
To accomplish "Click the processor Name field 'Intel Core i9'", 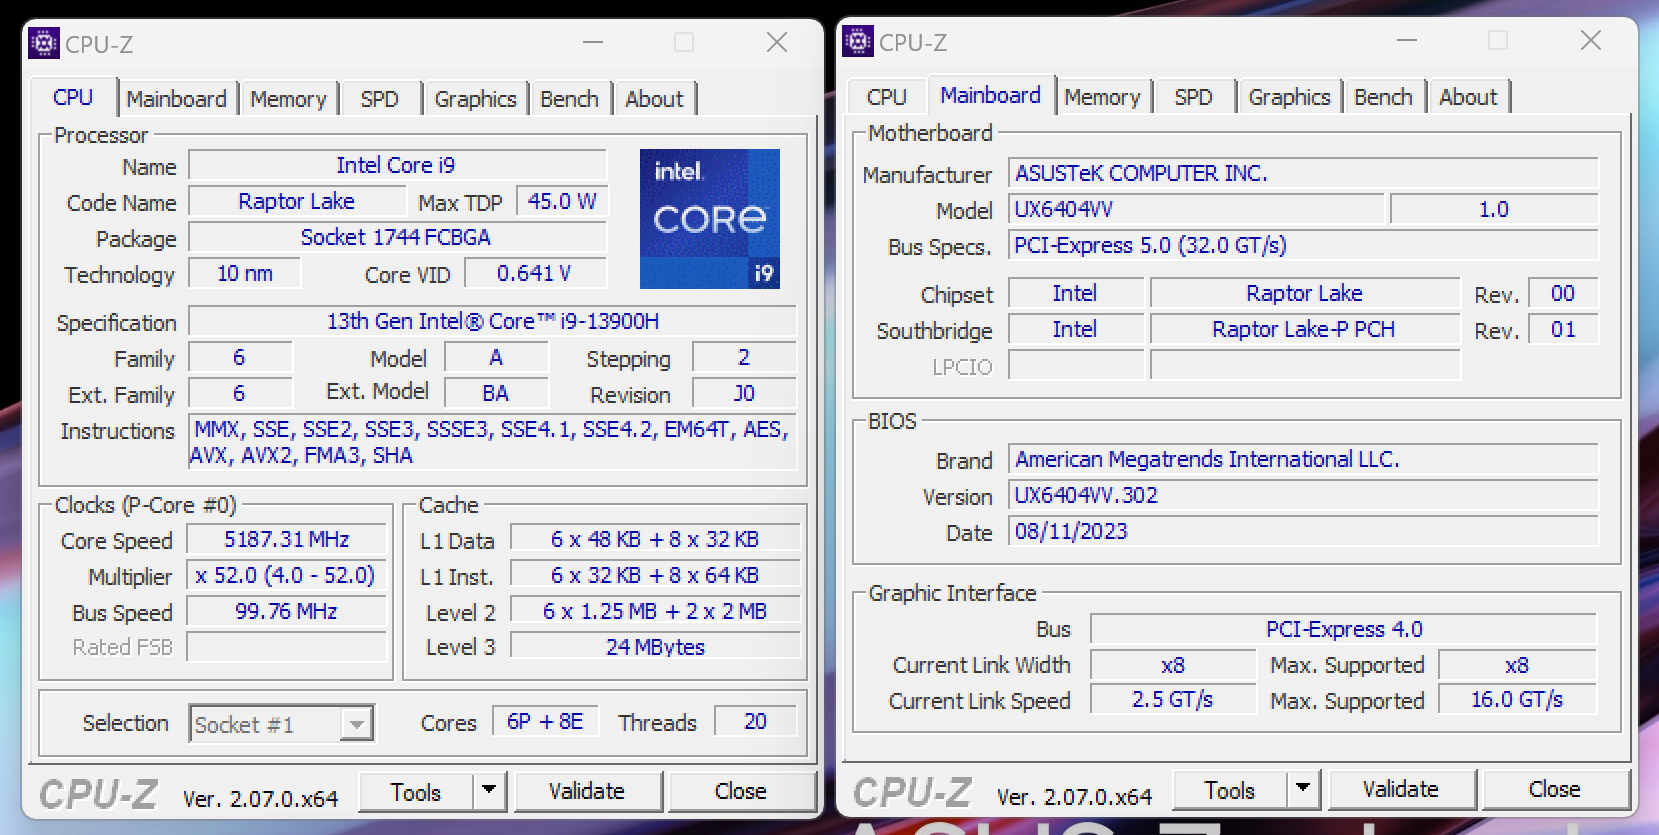I will coord(397,165).
